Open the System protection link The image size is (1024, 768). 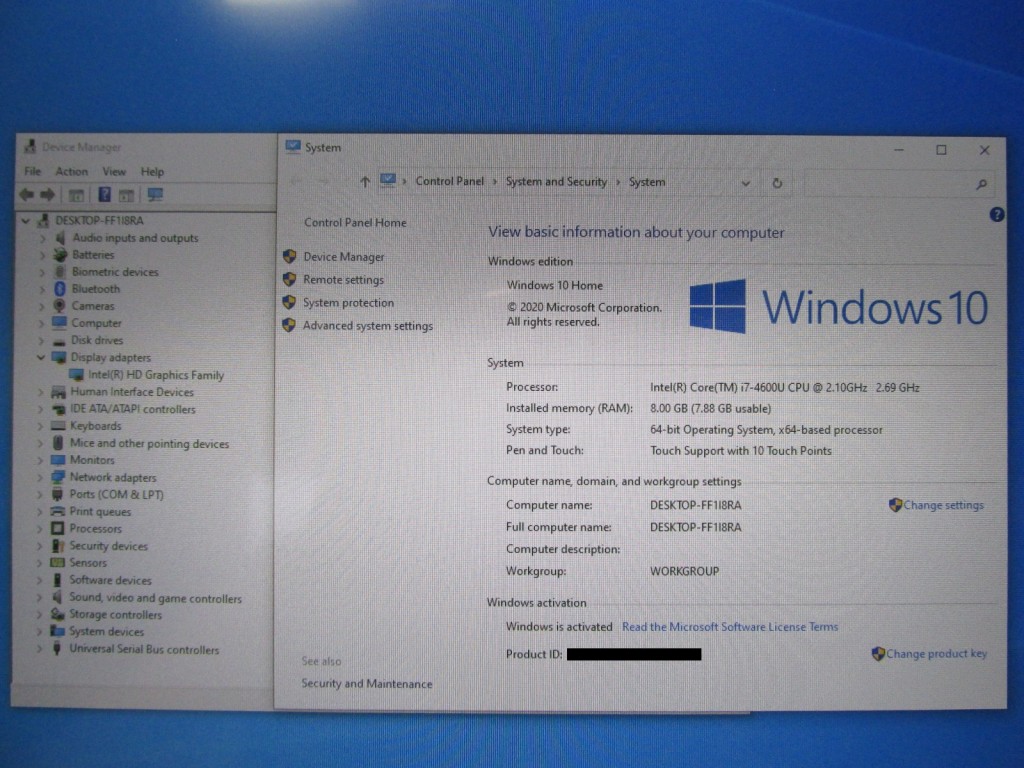[x=348, y=302]
